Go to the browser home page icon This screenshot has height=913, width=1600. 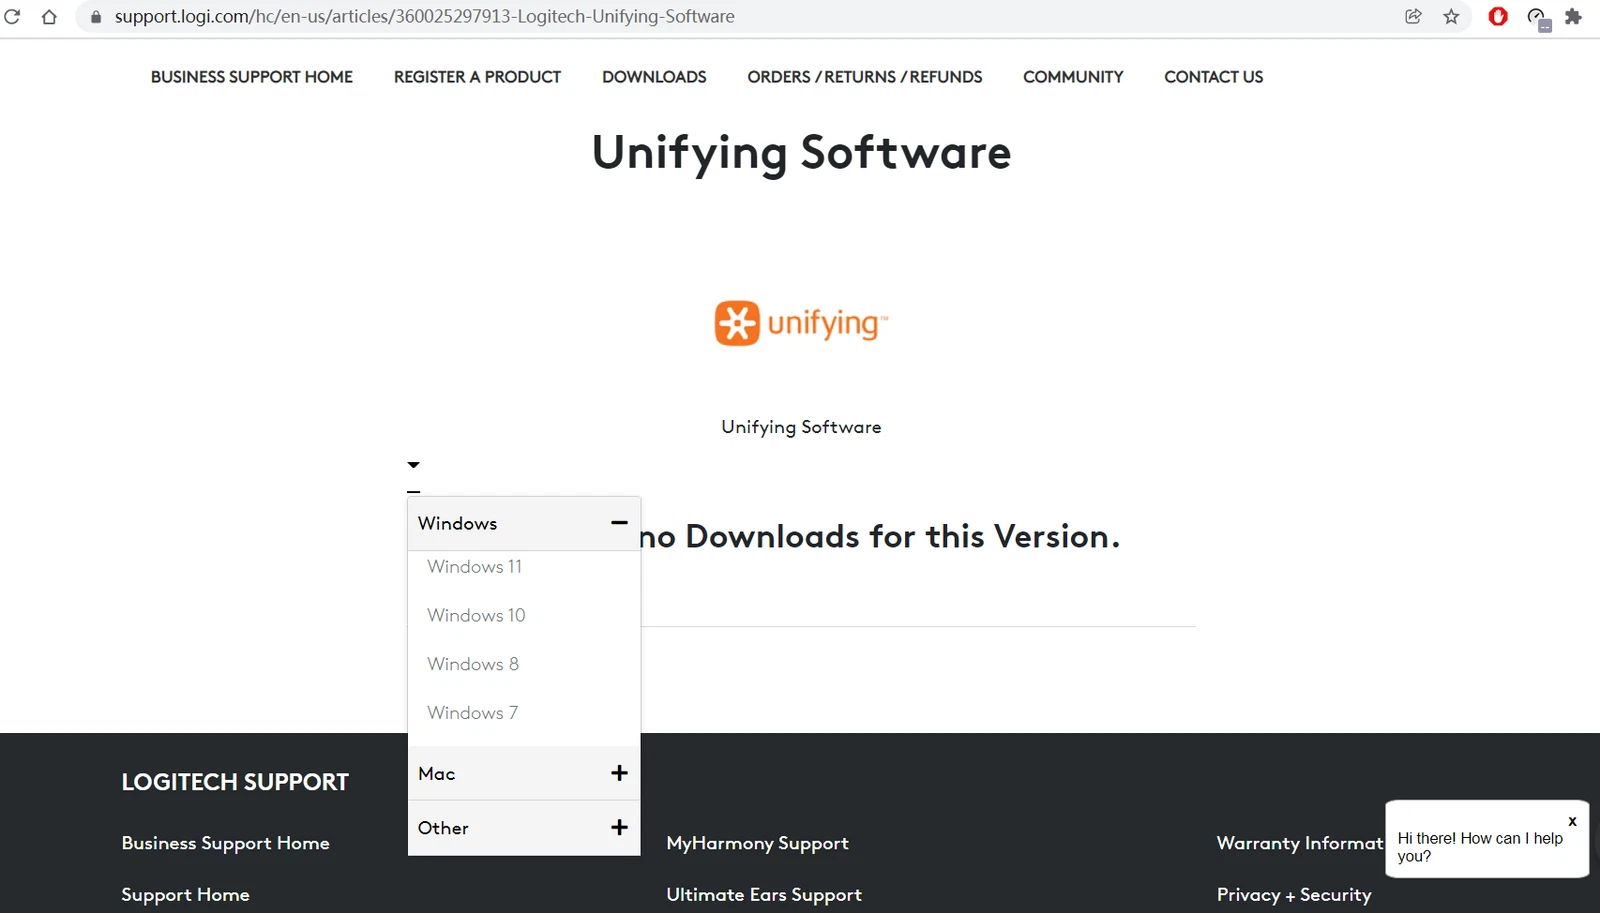tap(49, 17)
